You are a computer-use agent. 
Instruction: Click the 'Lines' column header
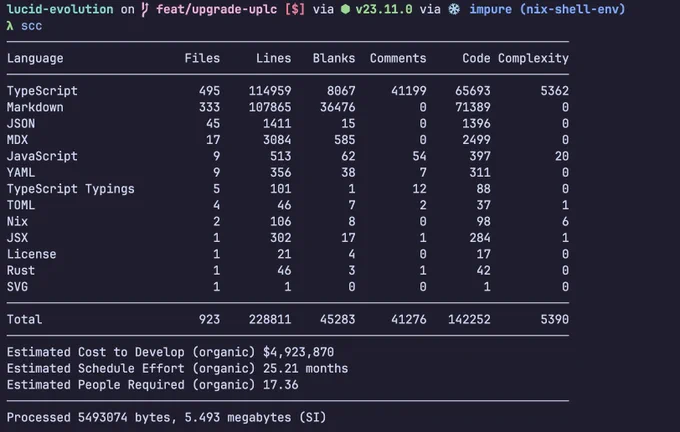[x=273, y=58]
